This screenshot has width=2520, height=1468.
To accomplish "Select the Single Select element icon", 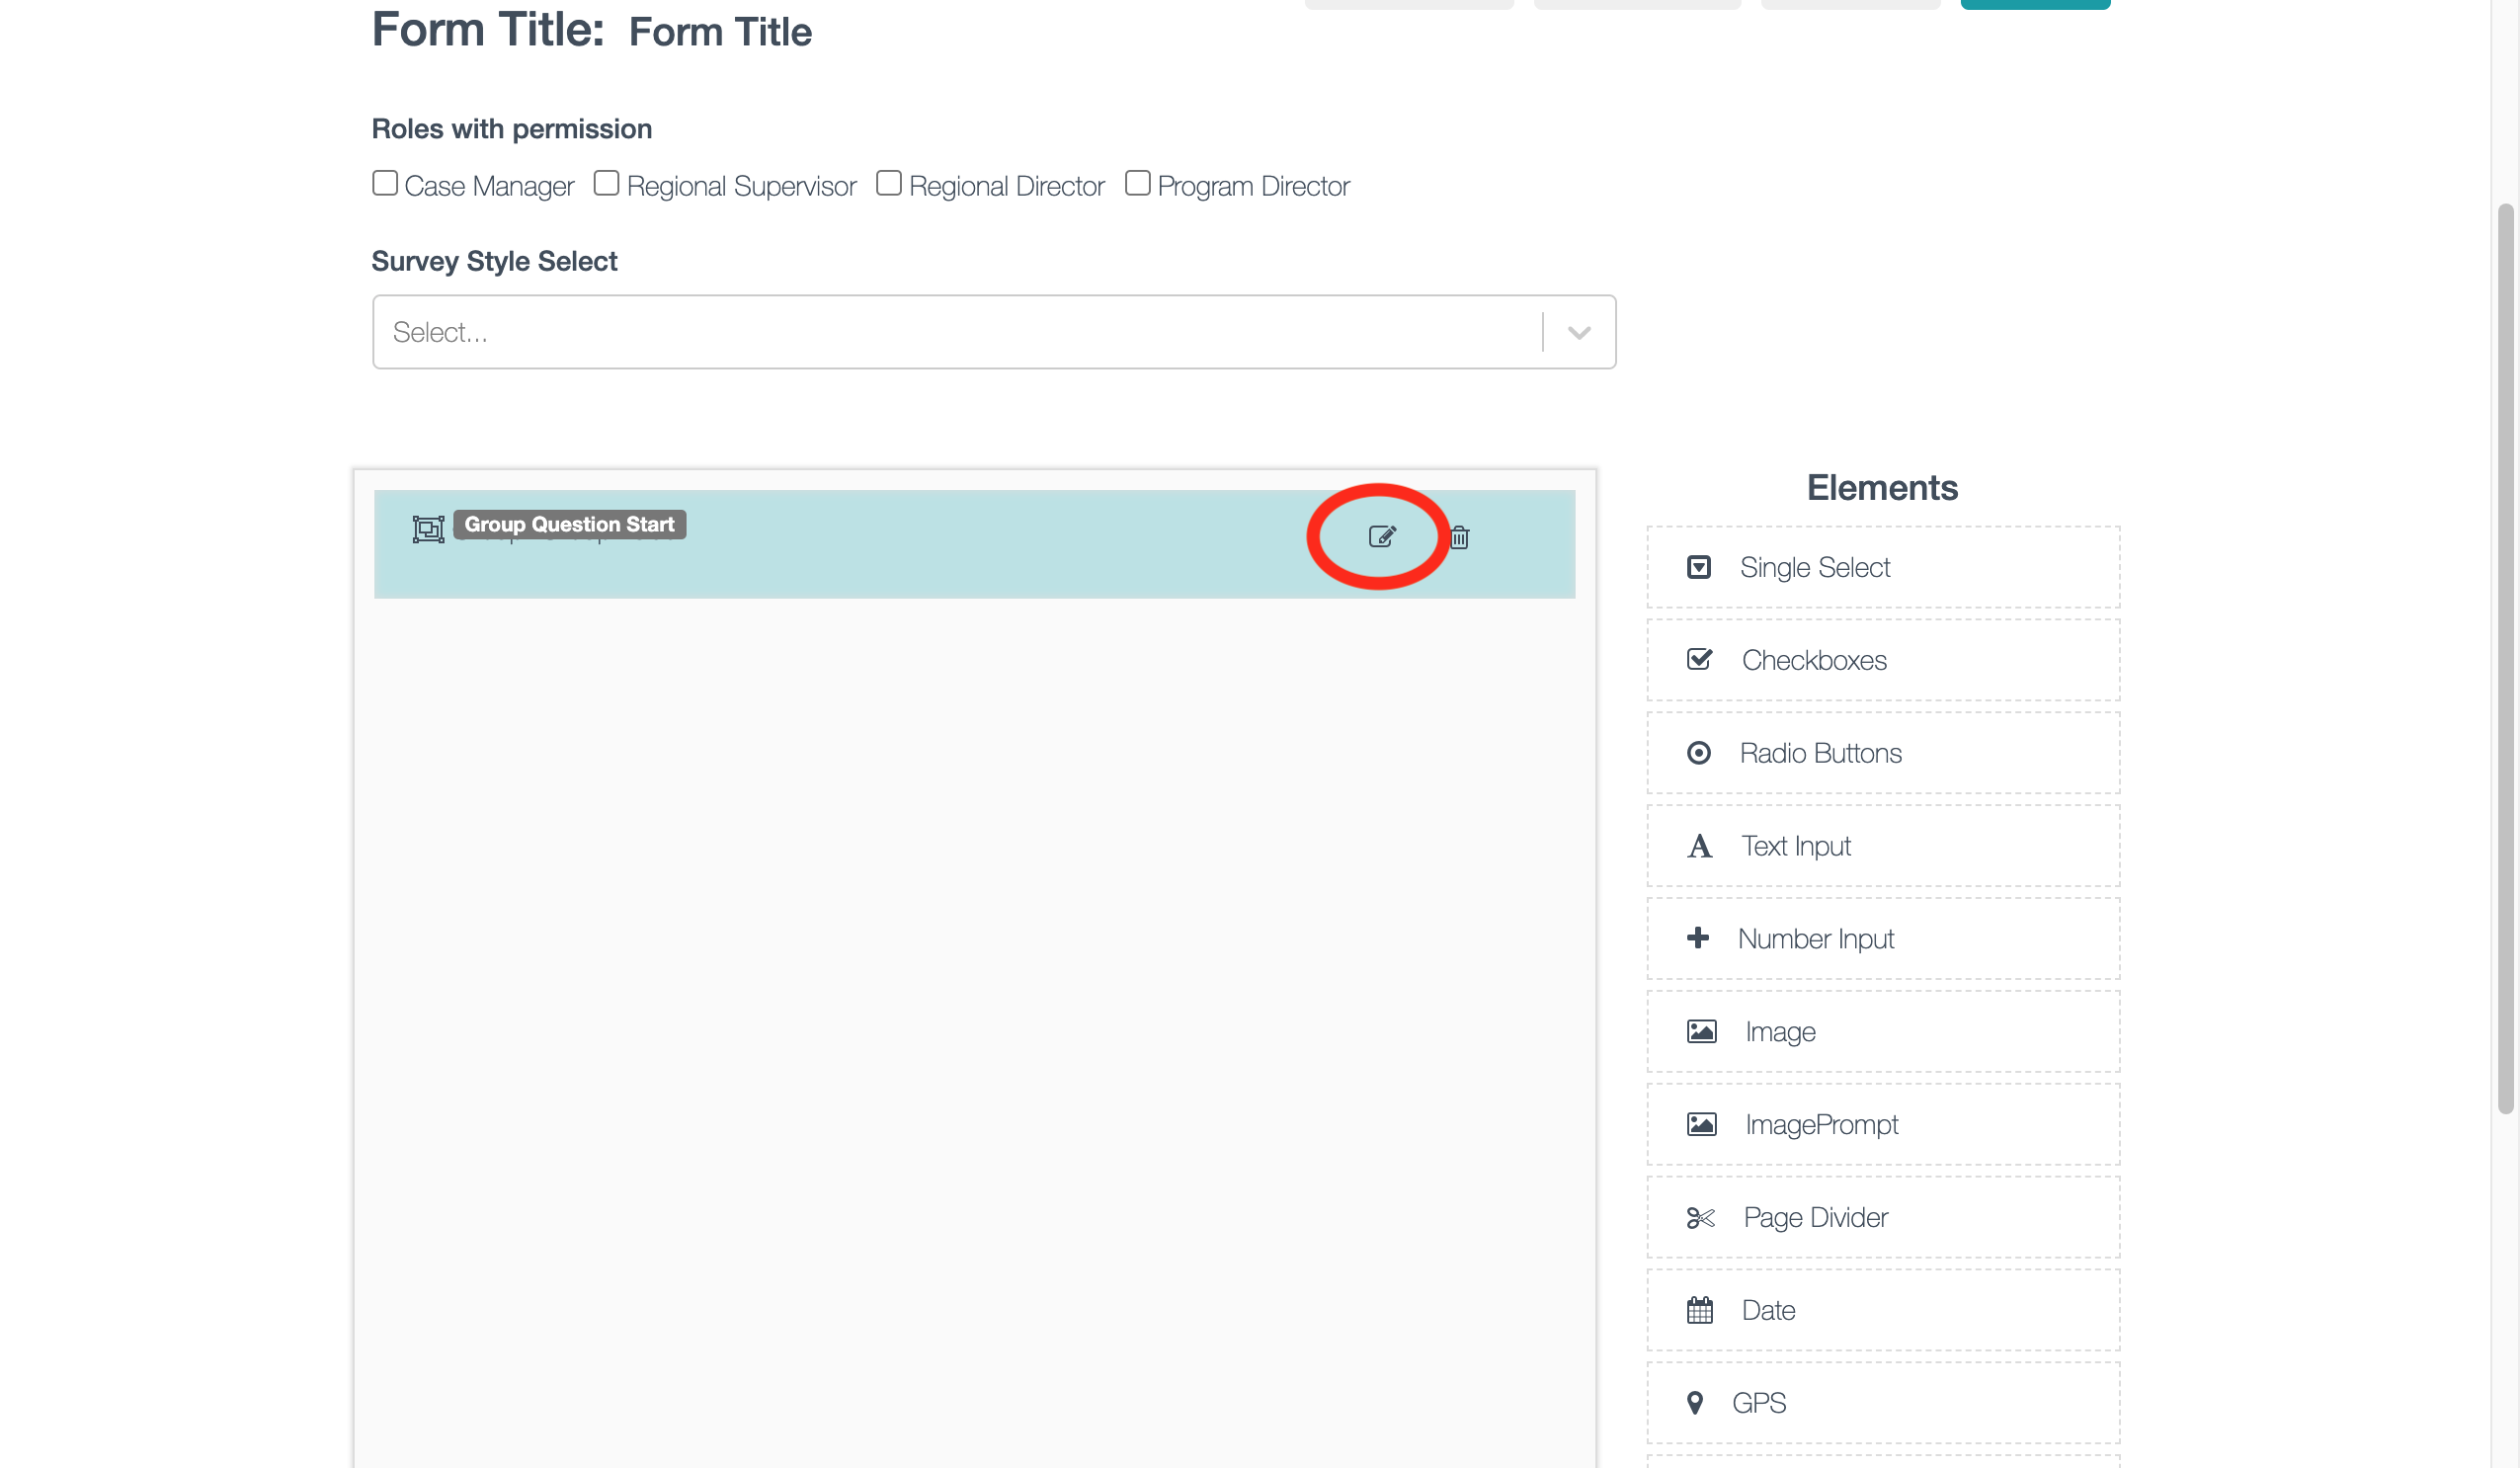I will [x=1698, y=567].
